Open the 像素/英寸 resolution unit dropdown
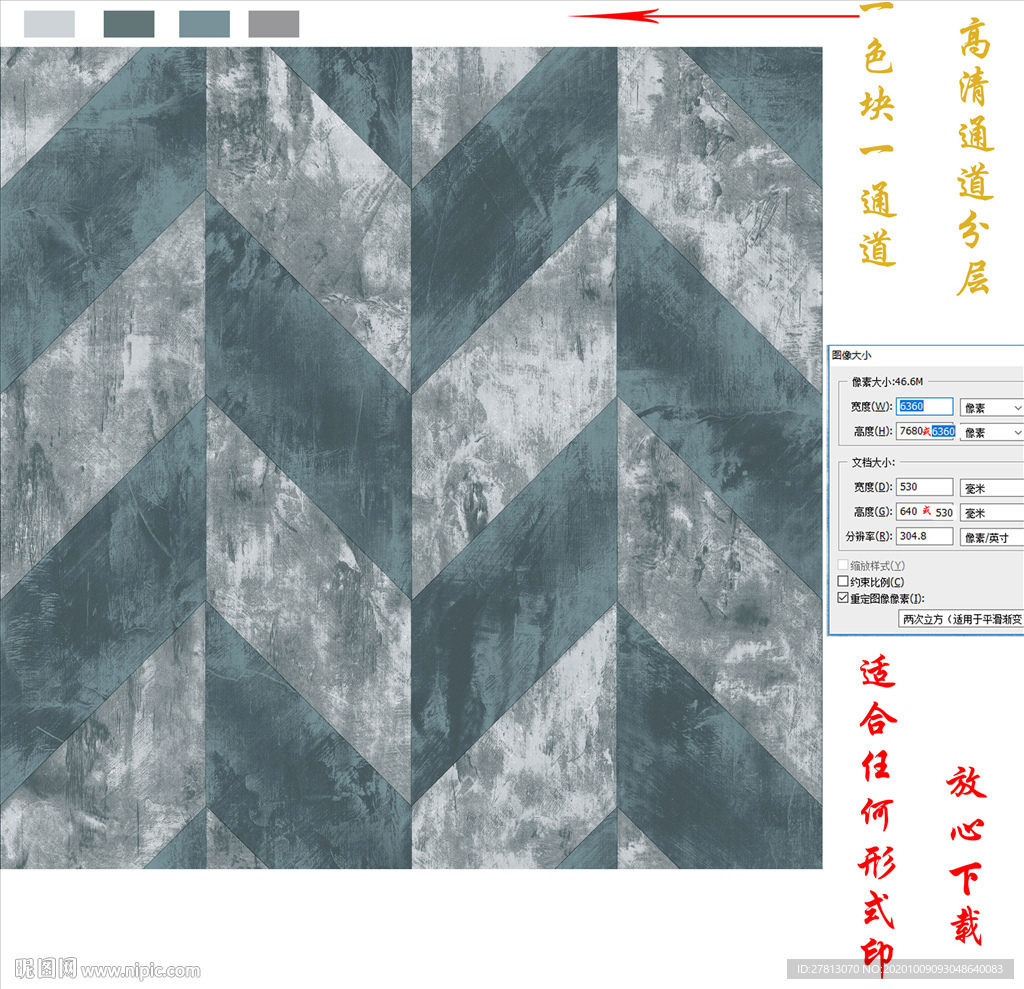This screenshot has width=1024, height=989. [x=991, y=538]
